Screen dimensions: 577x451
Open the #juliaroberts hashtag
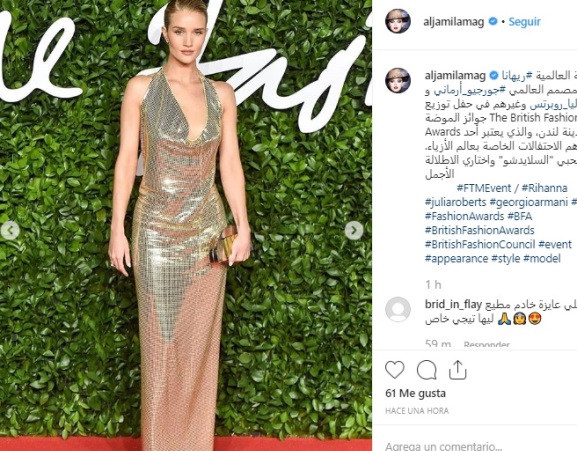point(456,202)
